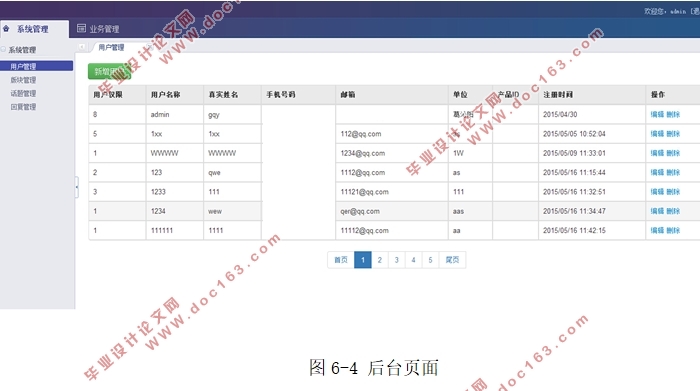Viewport: 700px width, 391px height.
Task: Go to 首页 in pagination
Action: [341, 260]
